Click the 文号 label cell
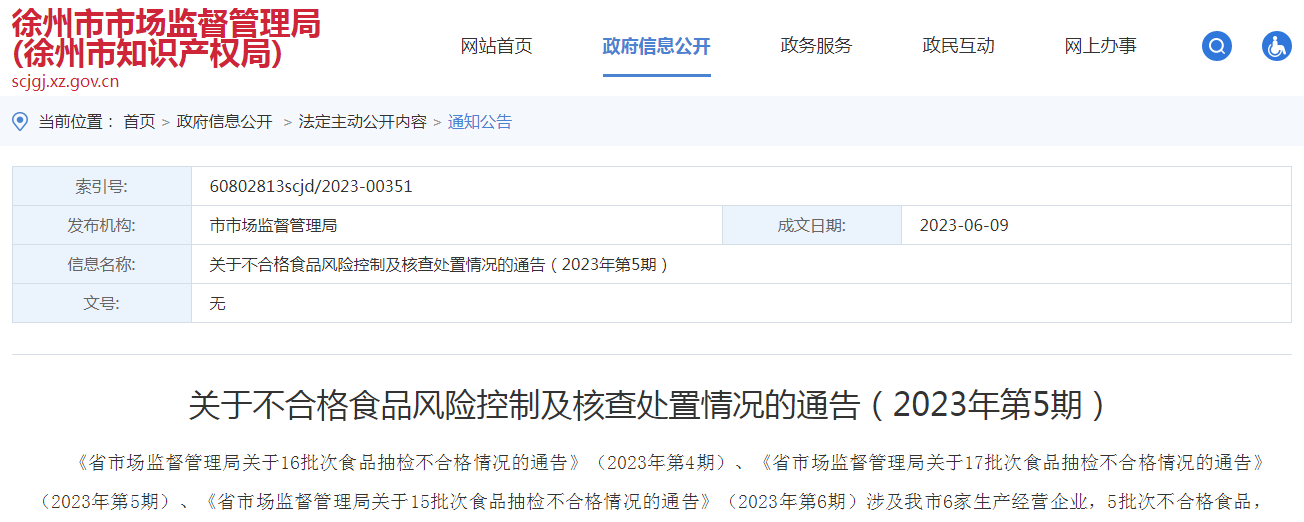The height and width of the screenshot is (522, 1304). 102,303
